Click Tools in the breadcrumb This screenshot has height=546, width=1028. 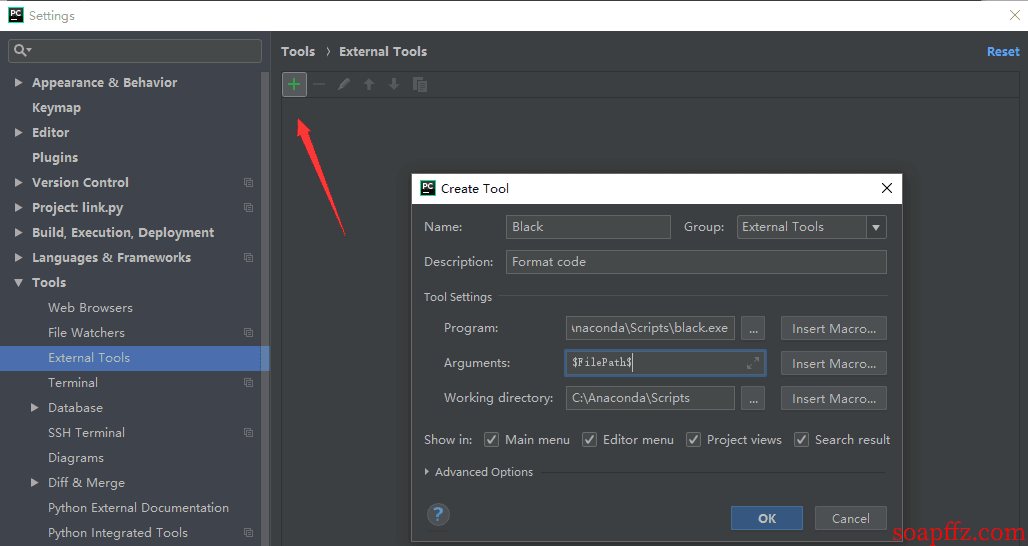pyautogui.click(x=298, y=51)
